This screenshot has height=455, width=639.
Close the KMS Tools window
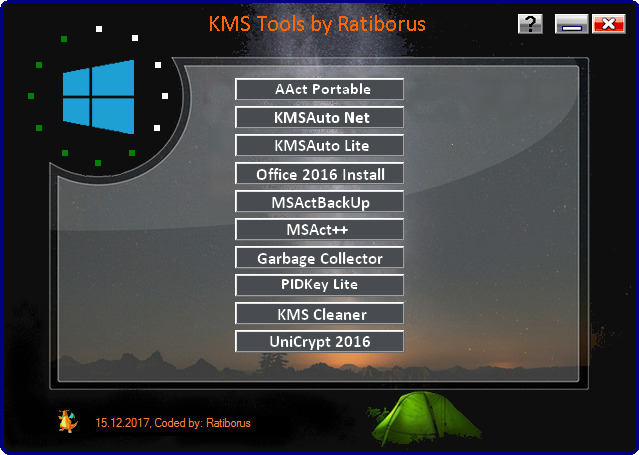[606, 24]
